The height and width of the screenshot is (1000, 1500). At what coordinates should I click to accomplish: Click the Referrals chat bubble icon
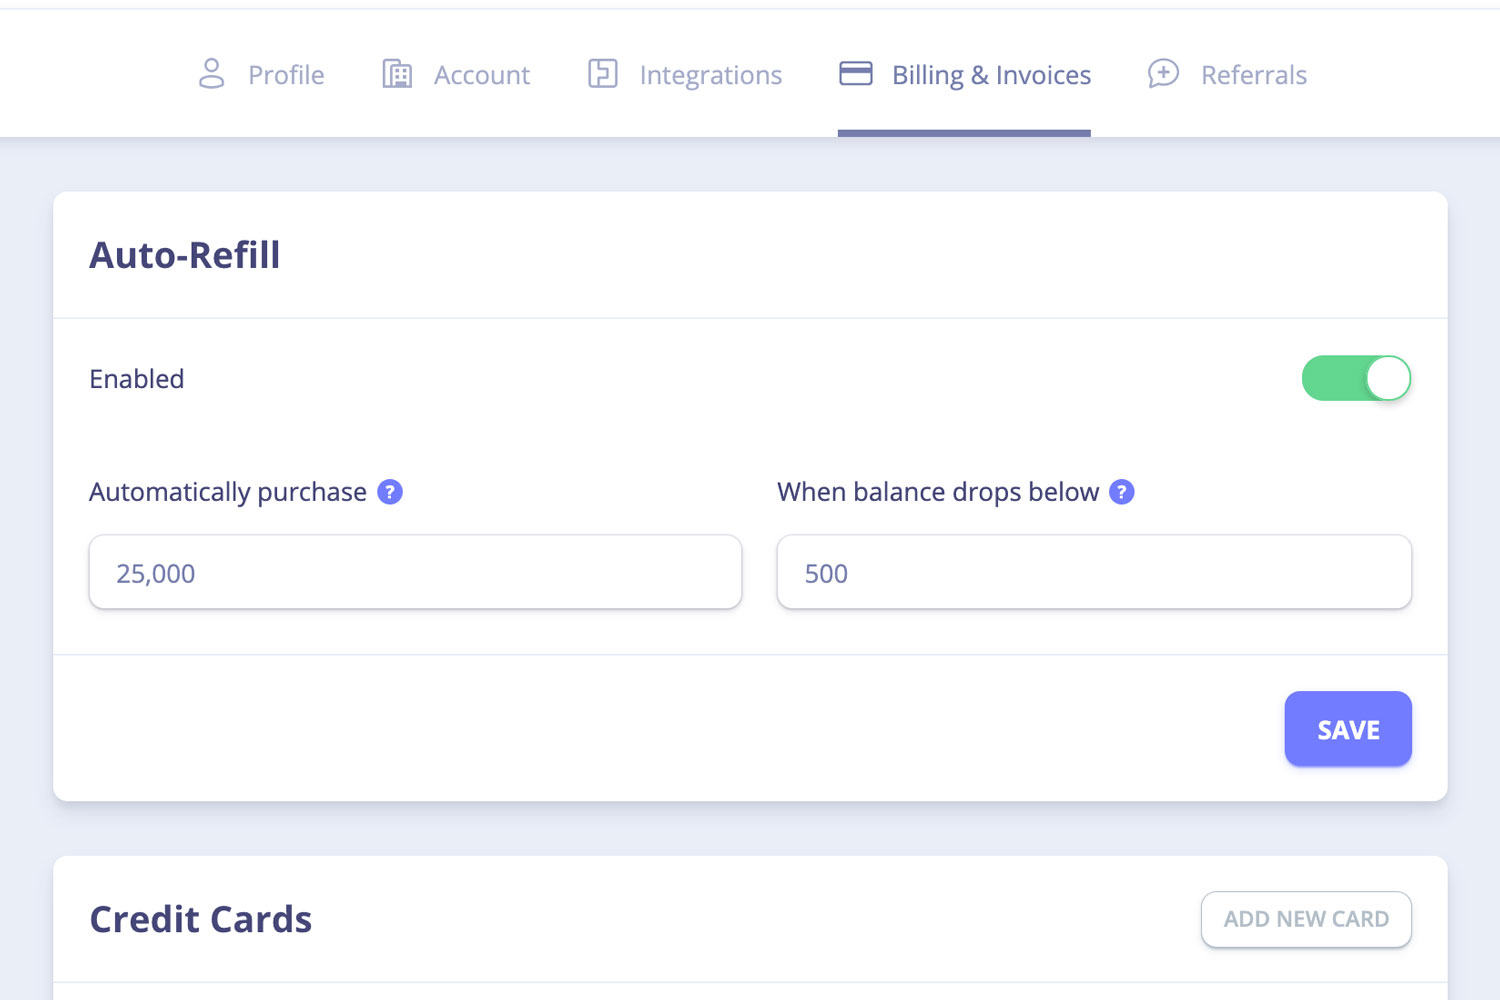[x=1163, y=74]
